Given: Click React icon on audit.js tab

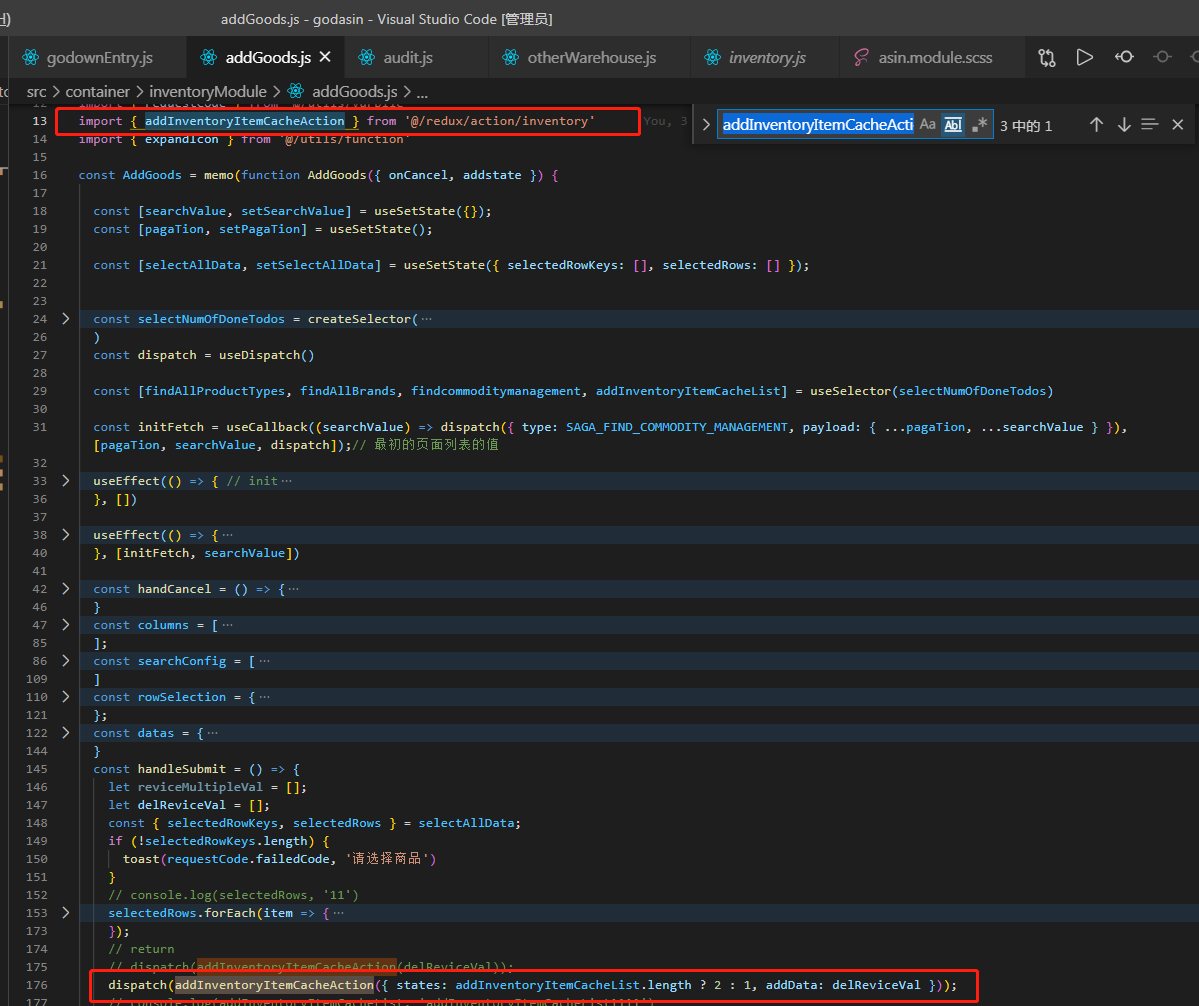Looking at the screenshot, I should [x=367, y=57].
